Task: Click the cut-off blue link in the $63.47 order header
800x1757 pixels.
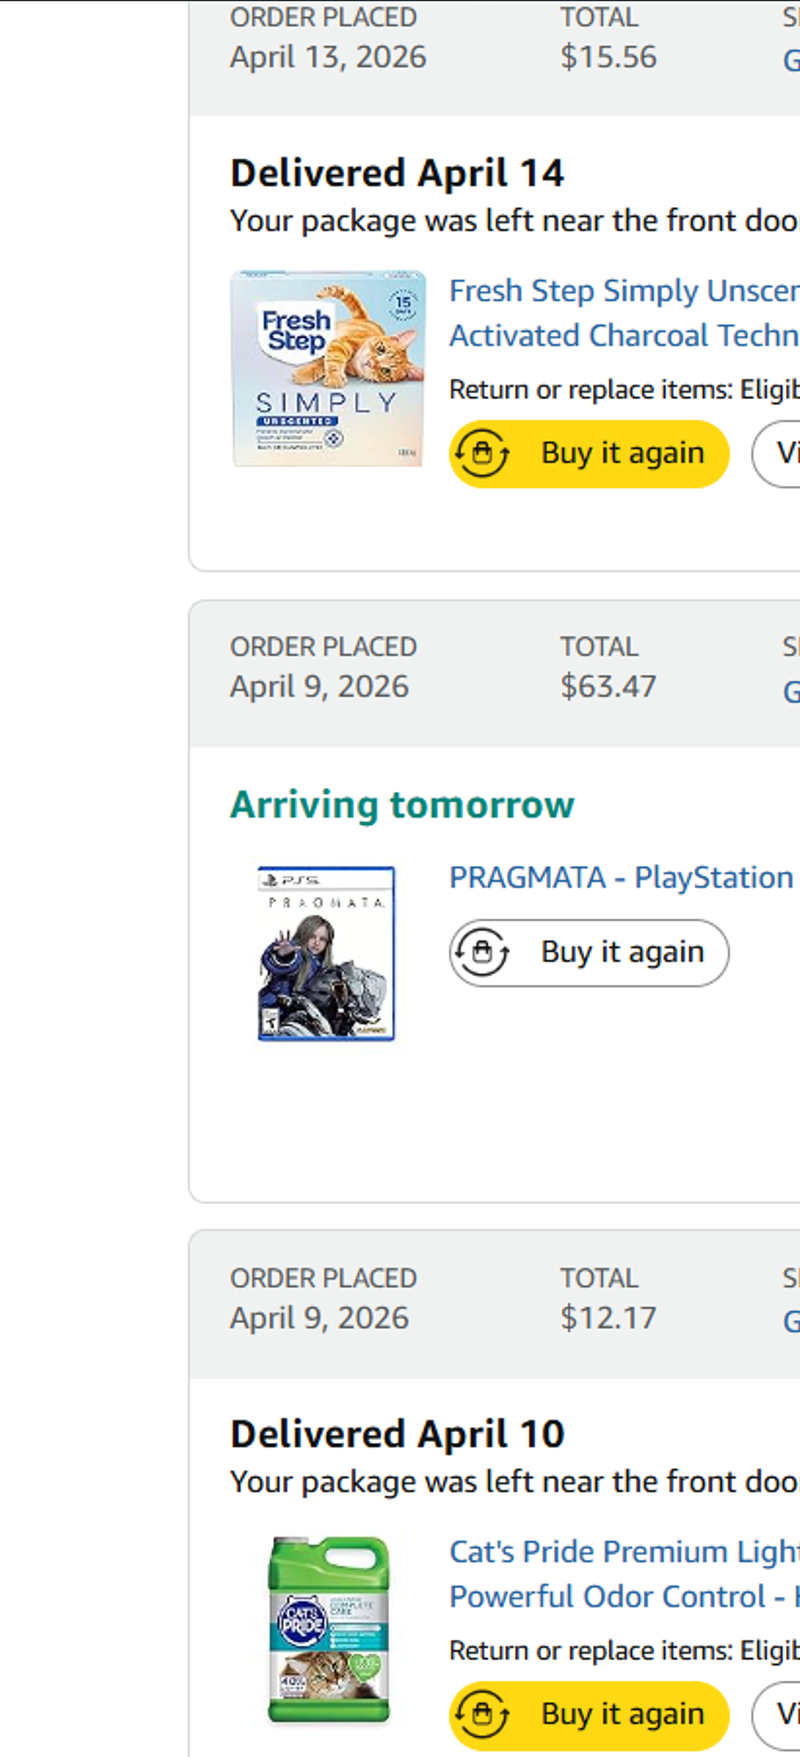Action: (x=791, y=690)
